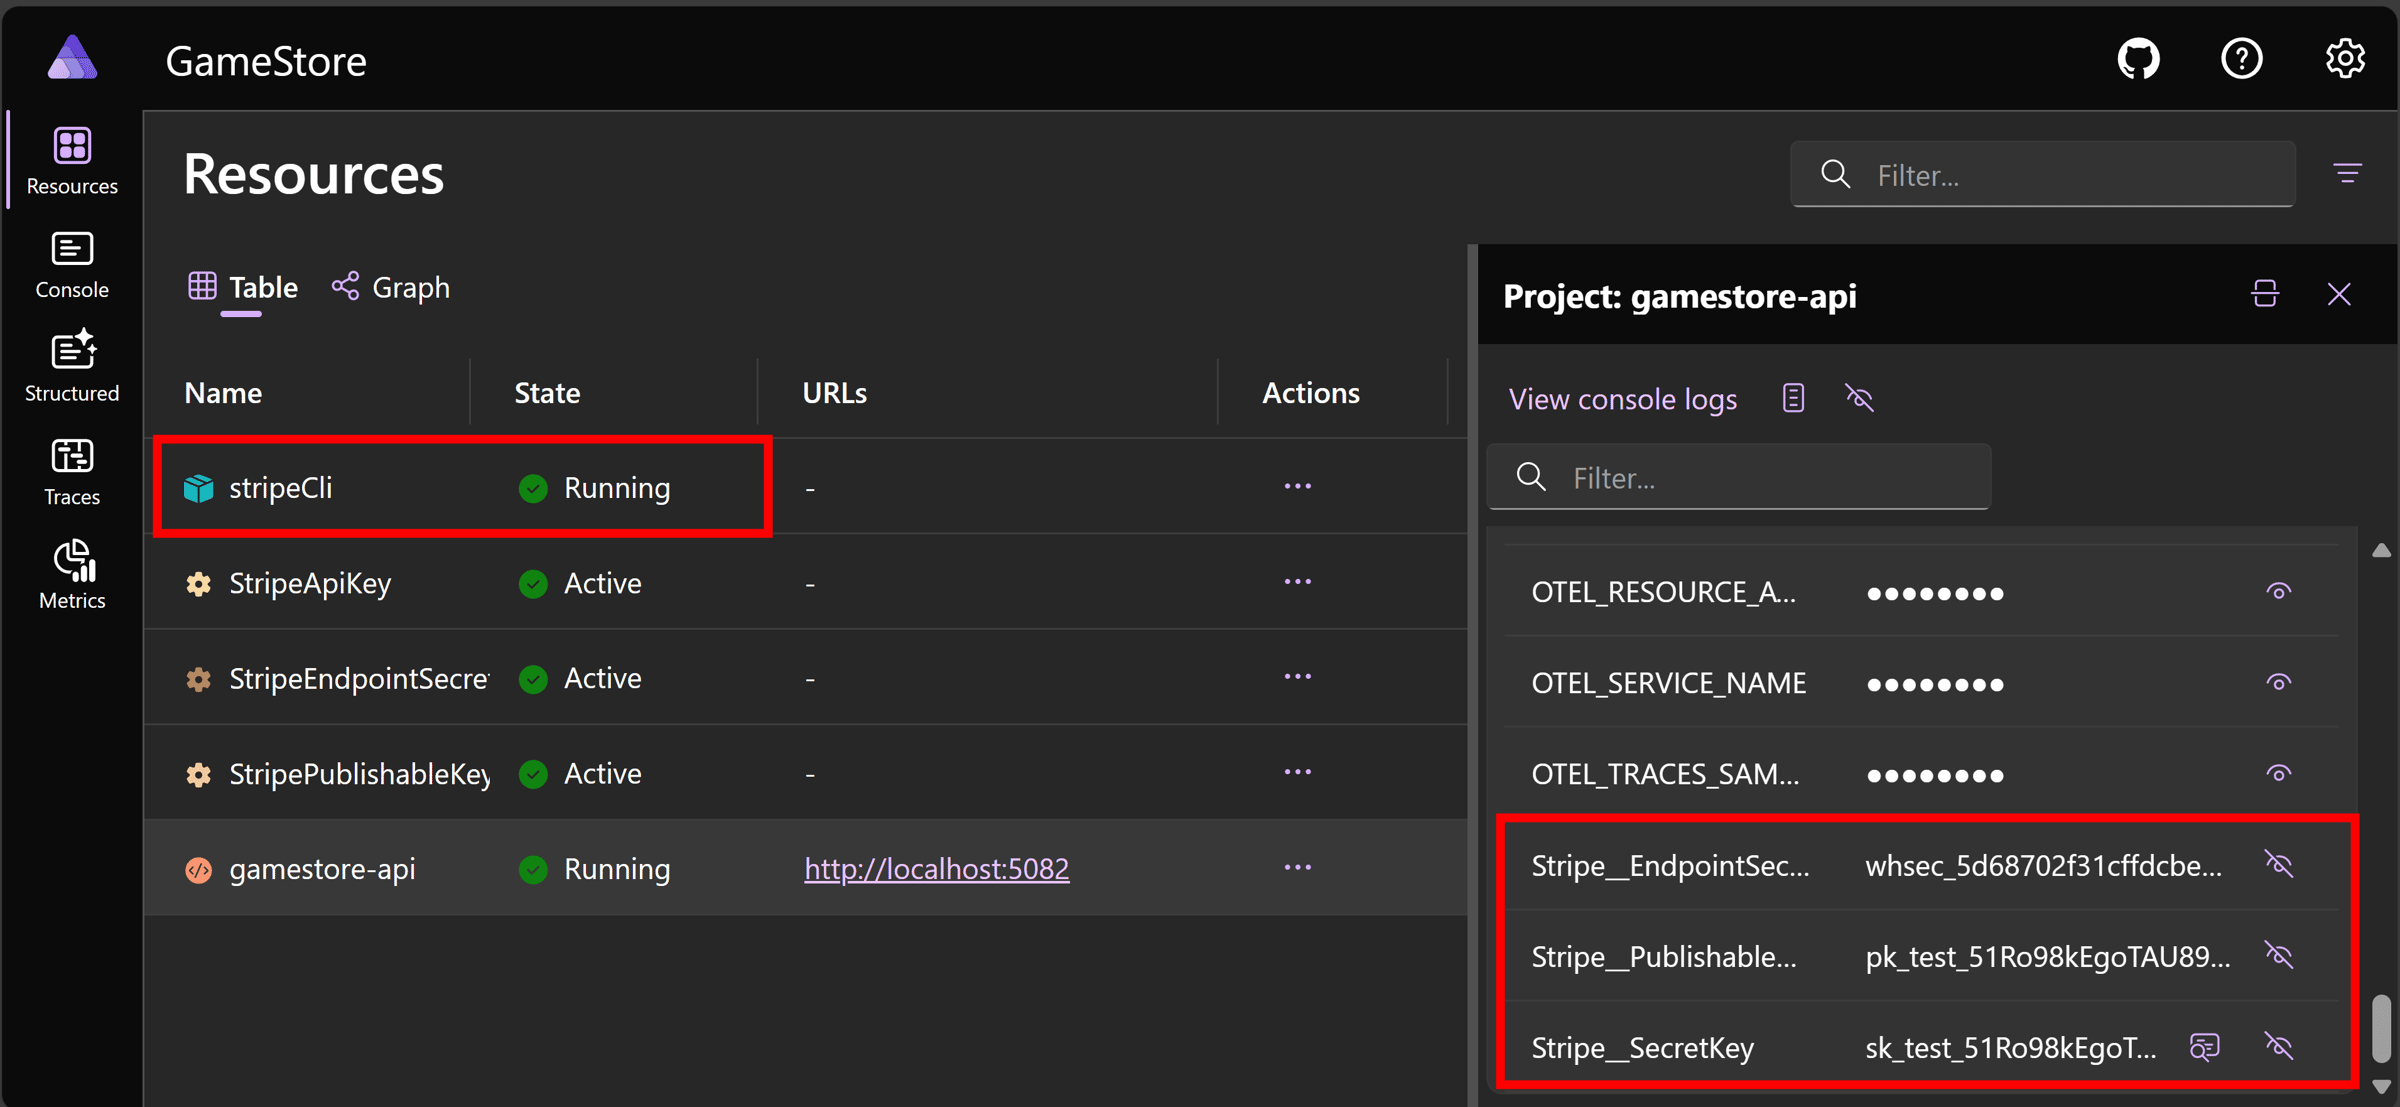Open Traces in the sidebar
Image resolution: width=2400 pixels, height=1107 pixels.
(x=72, y=472)
